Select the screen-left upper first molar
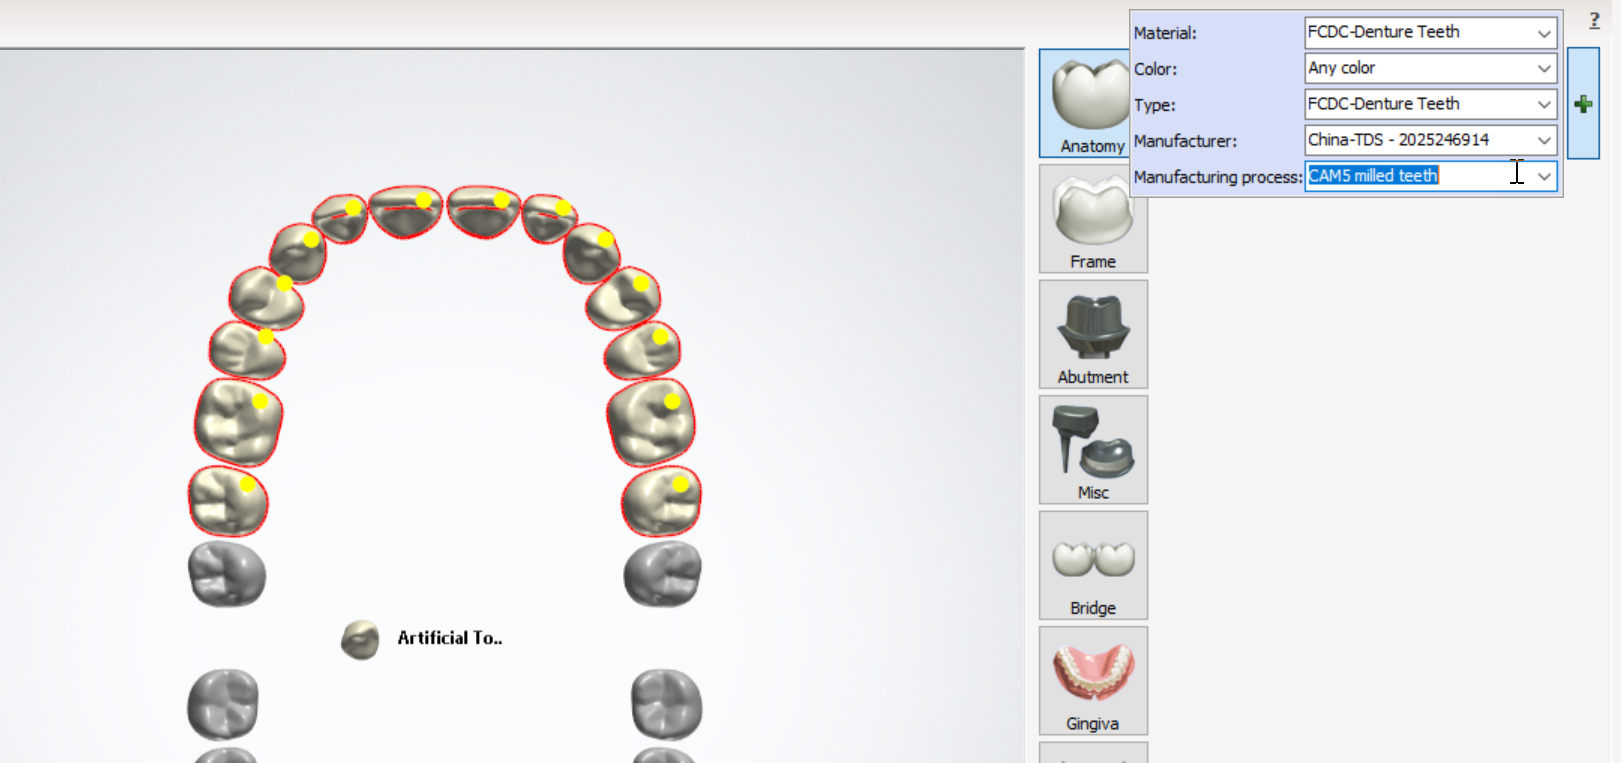 tap(238, 422)
